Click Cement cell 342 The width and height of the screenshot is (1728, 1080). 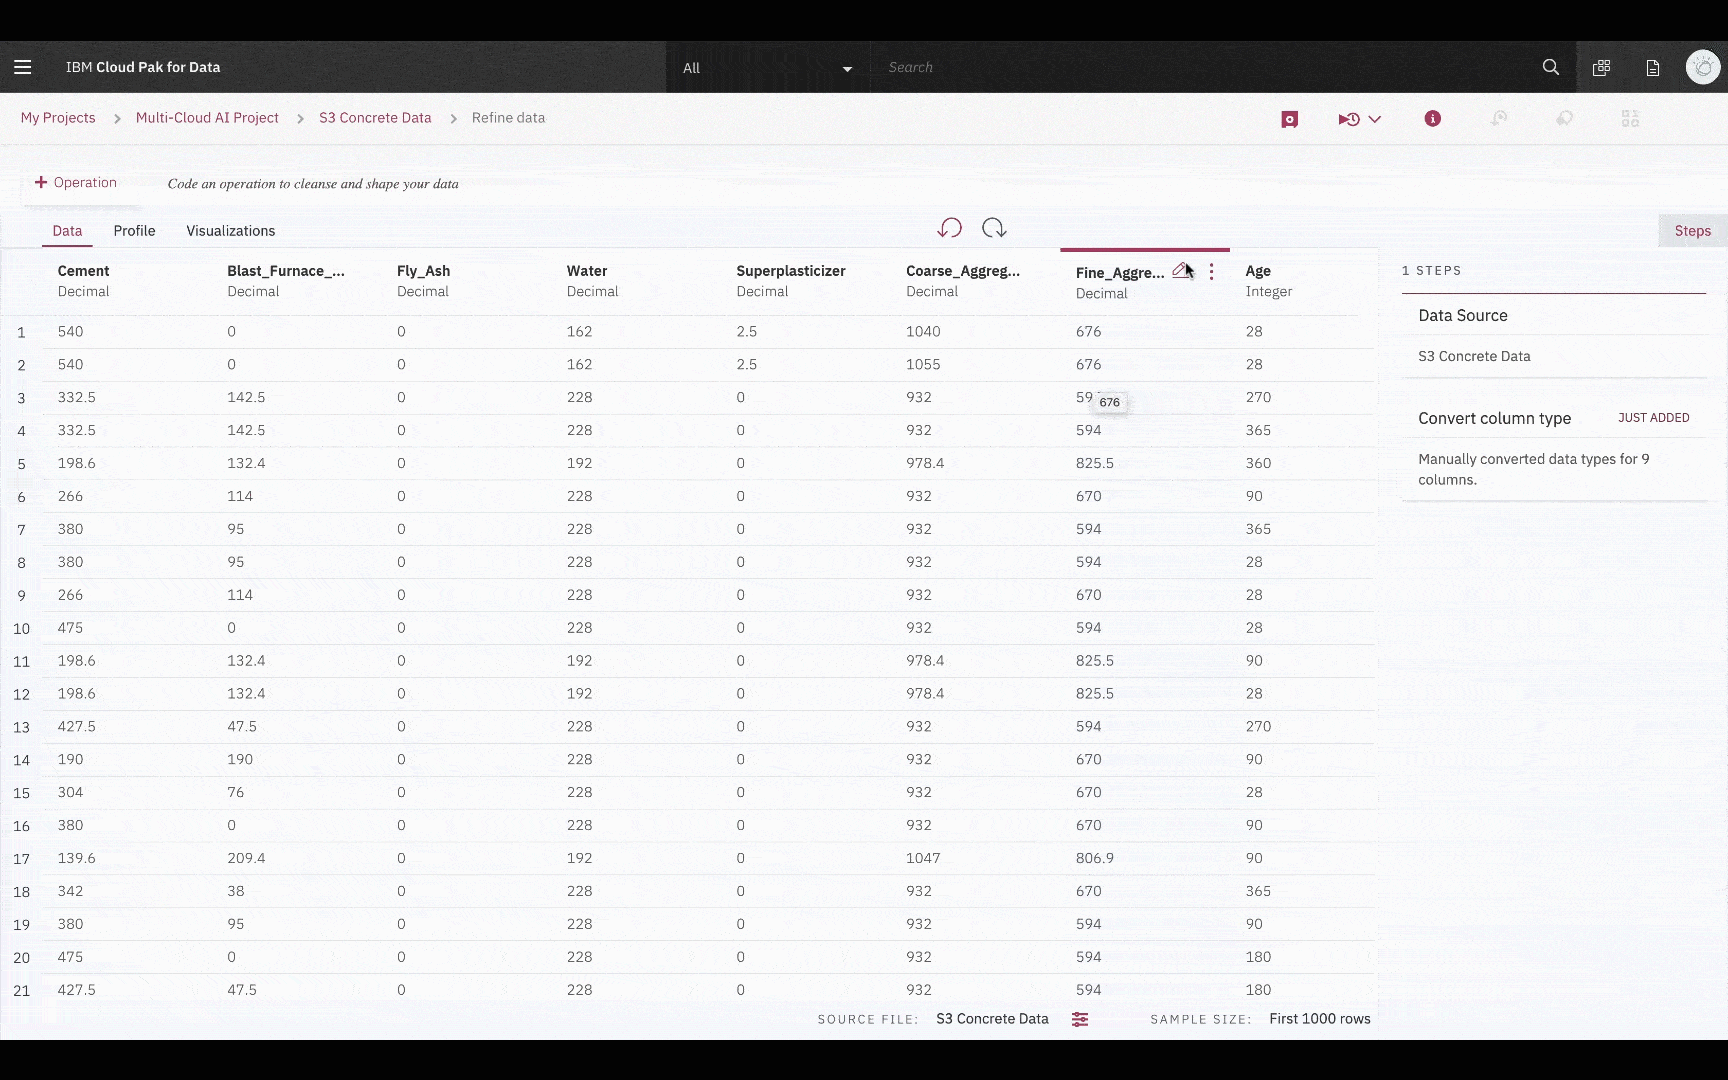(70, 892)
